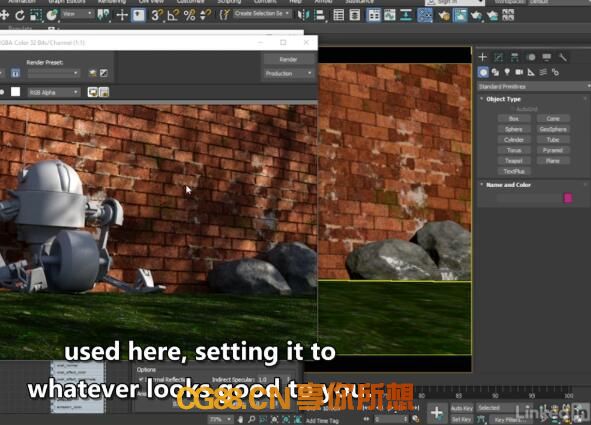
Task: Open the Animation menu
Action: click(22, 2)
